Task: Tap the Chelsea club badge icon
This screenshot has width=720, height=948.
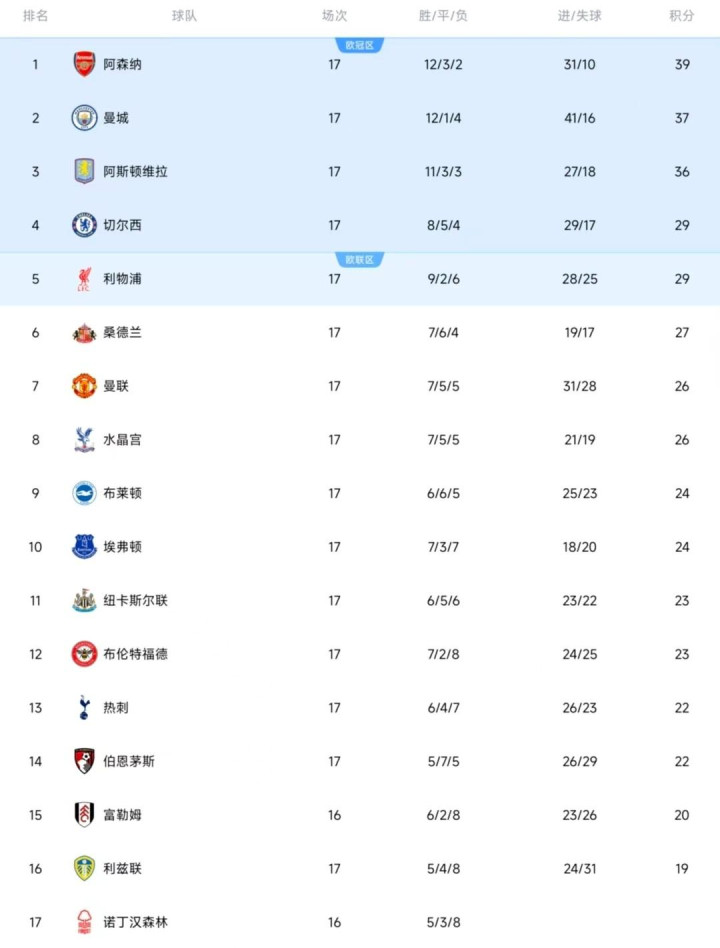Action: (84, 225)
